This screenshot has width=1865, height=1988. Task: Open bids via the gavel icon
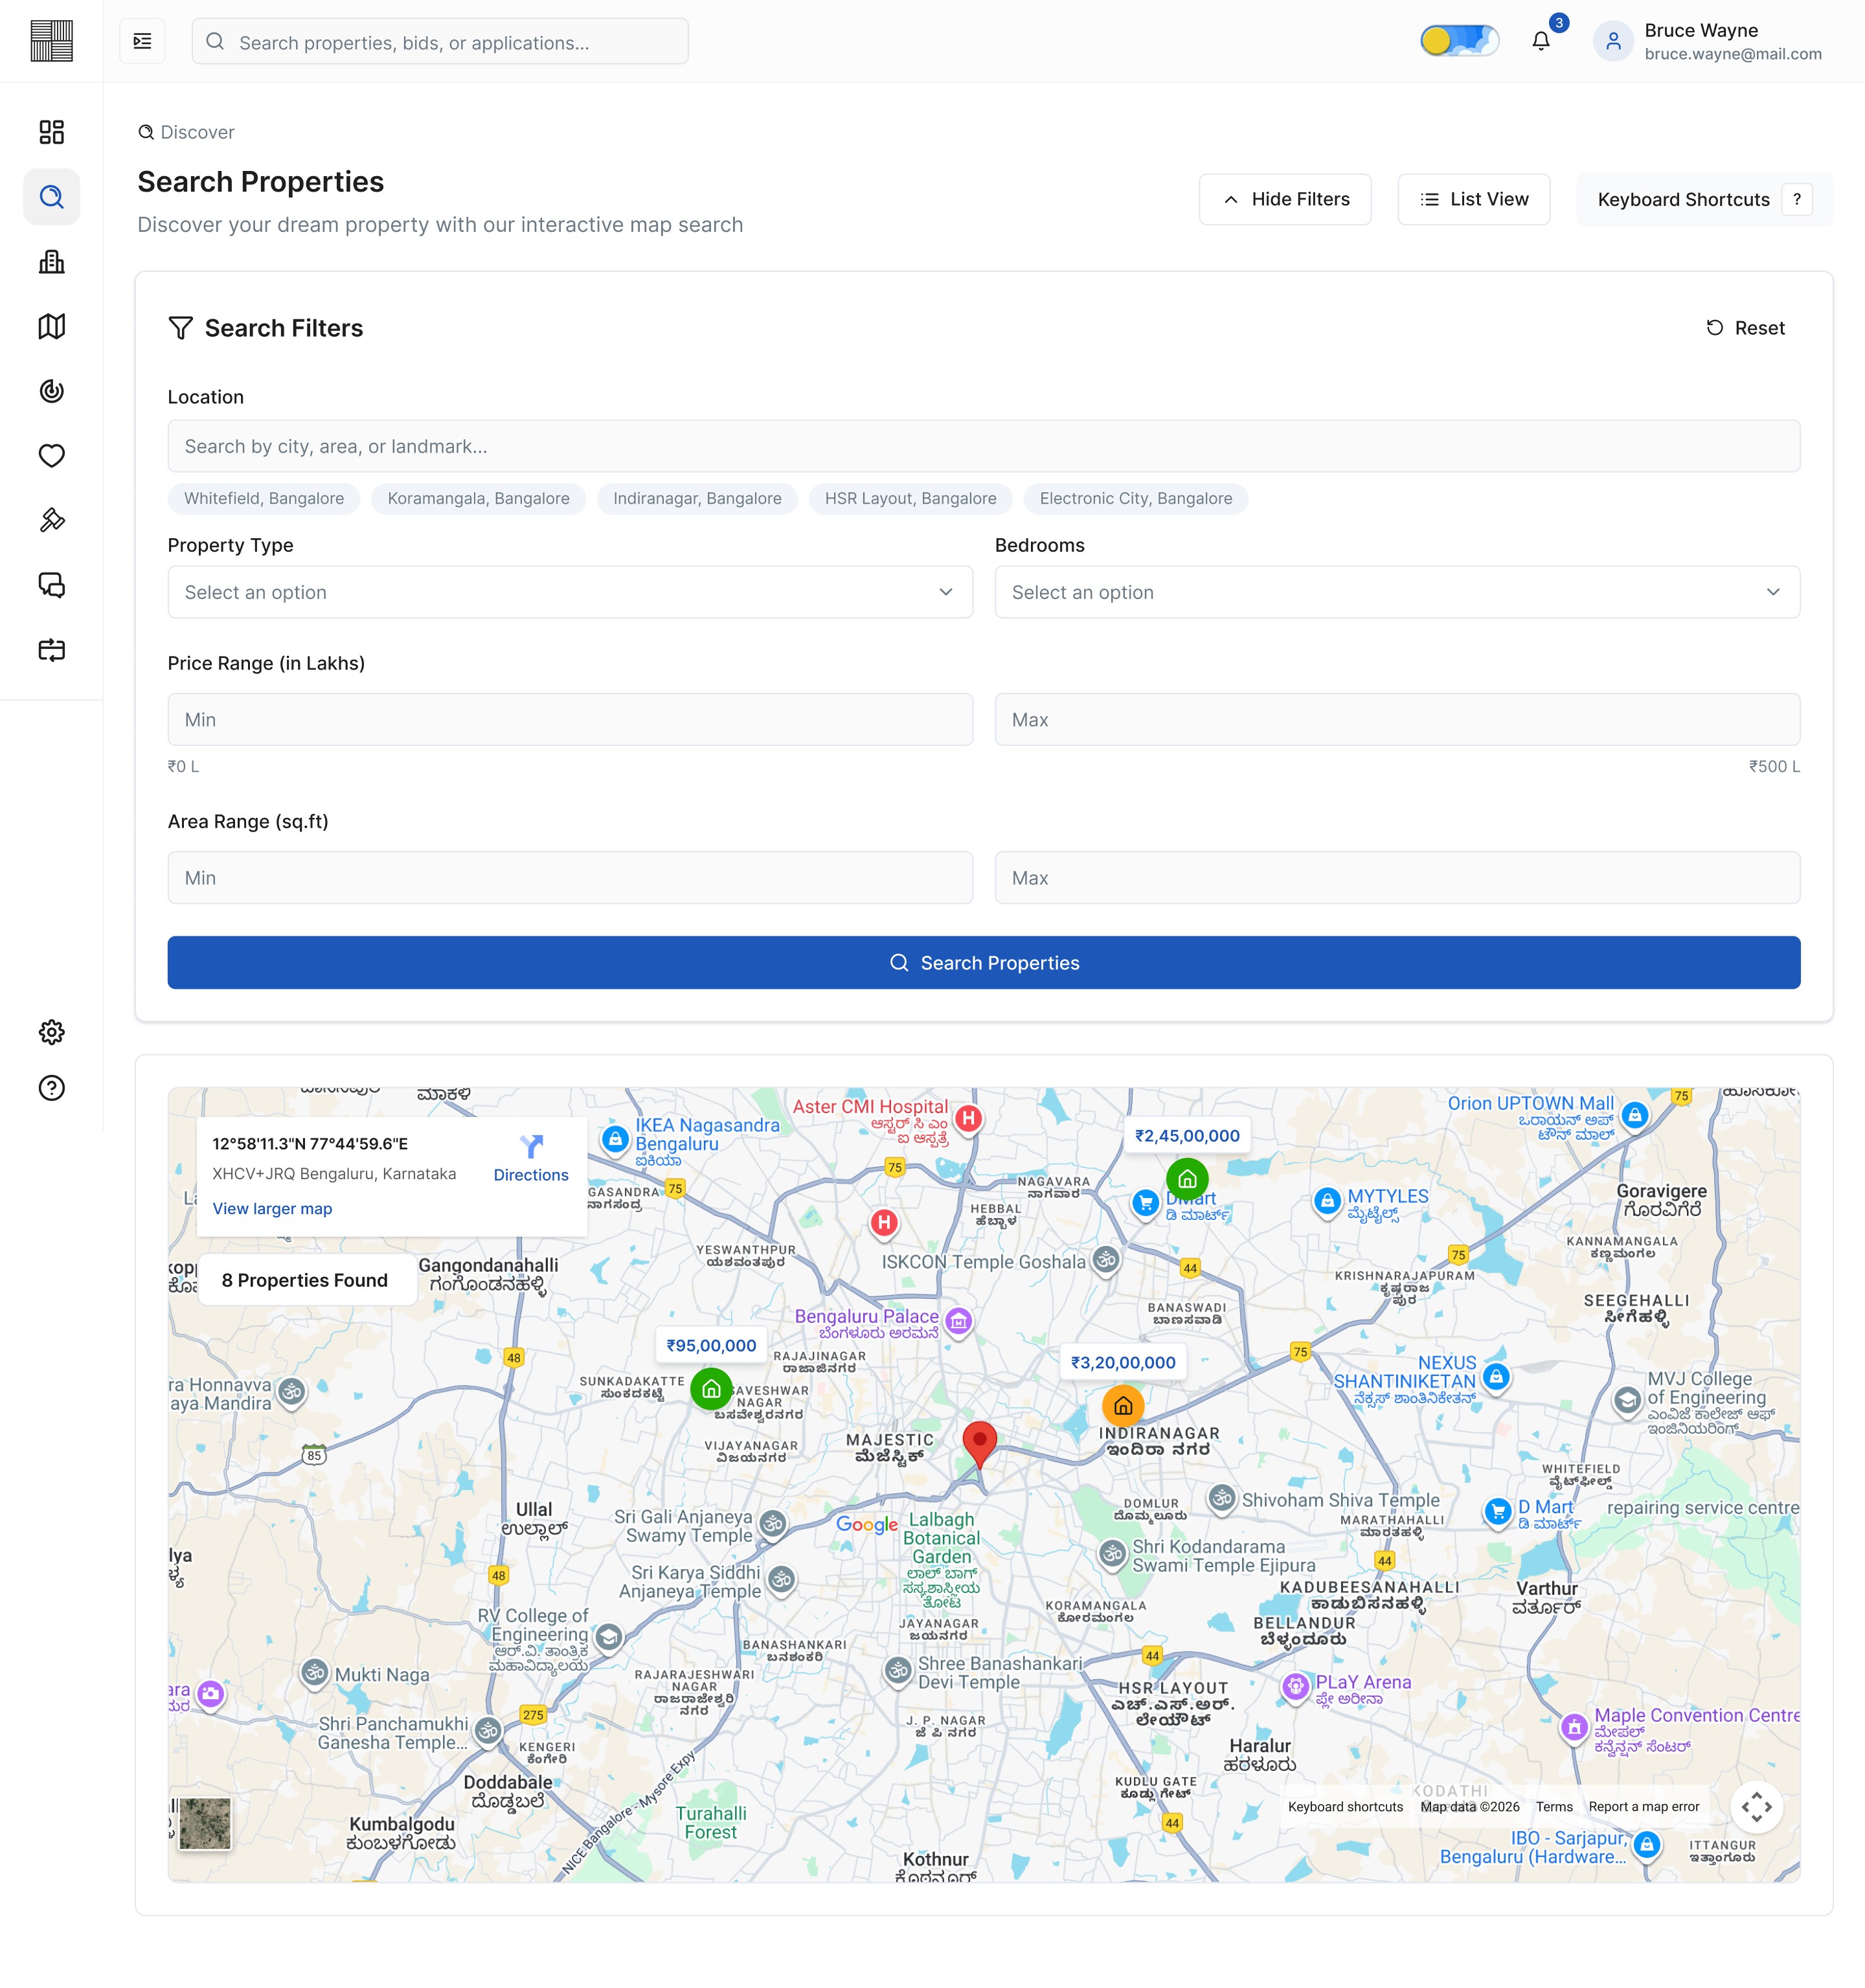tap(51, 520)
